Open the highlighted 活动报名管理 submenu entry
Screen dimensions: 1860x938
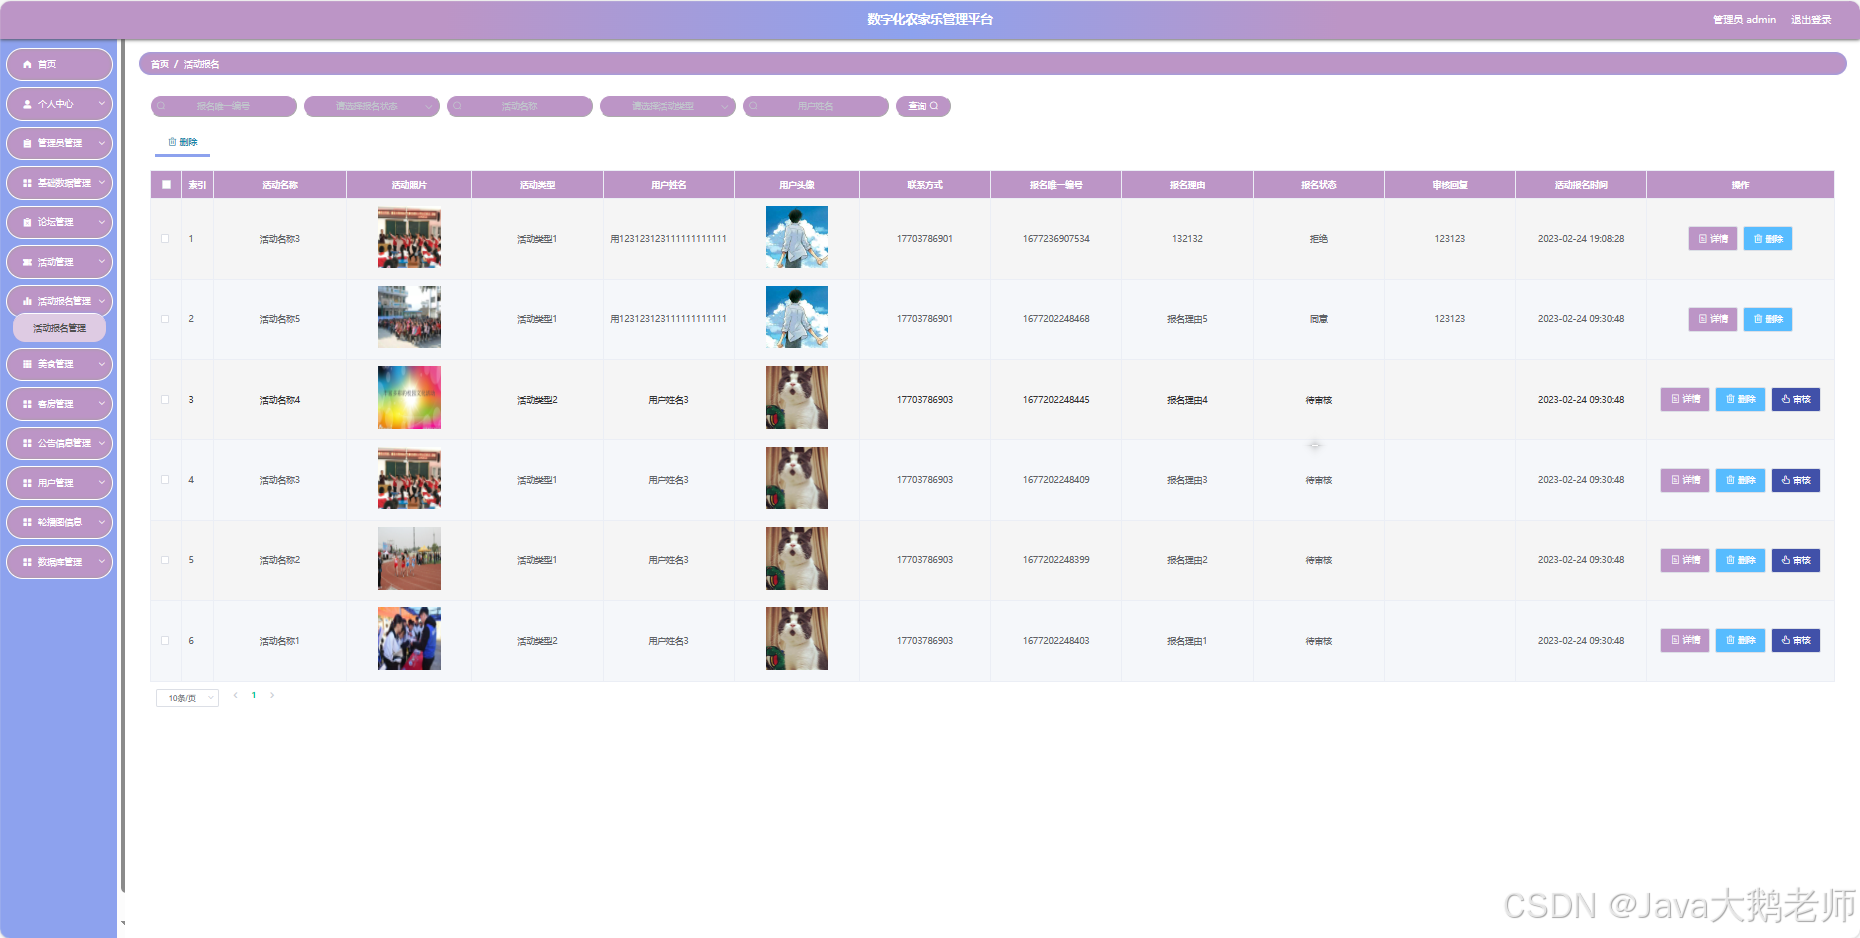coord(60,328)
